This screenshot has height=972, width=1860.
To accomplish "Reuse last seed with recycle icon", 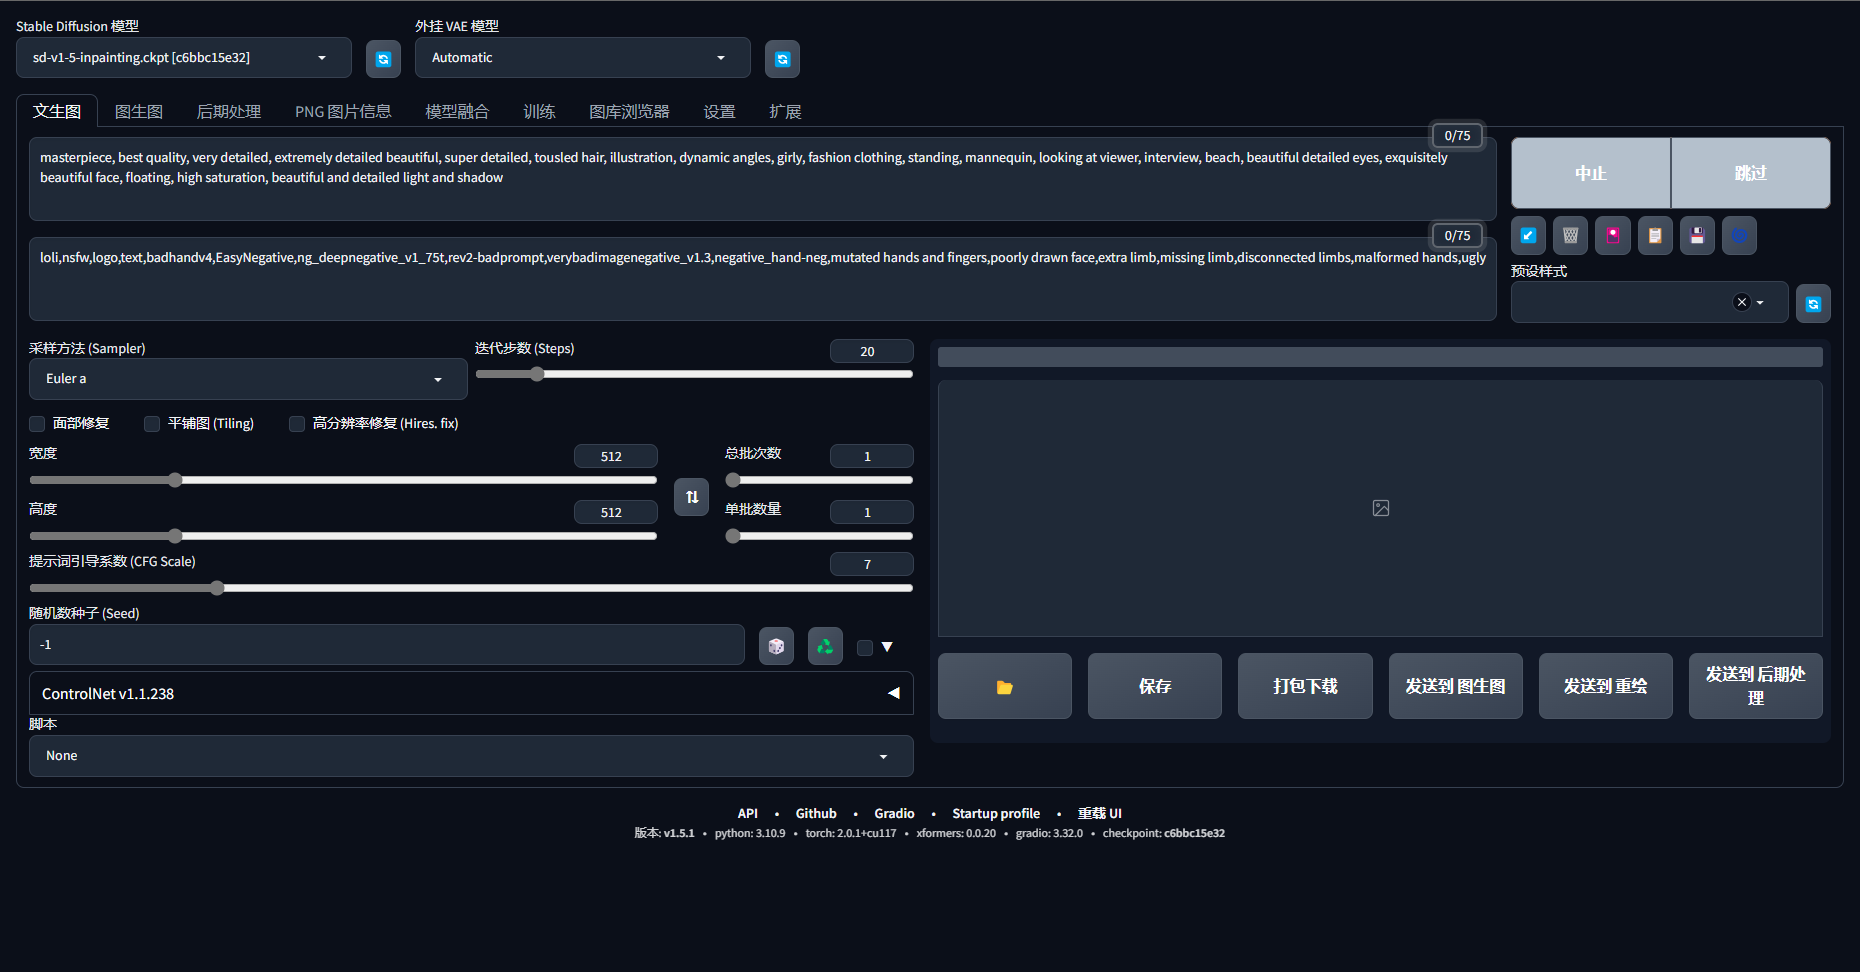I will 825,646.
